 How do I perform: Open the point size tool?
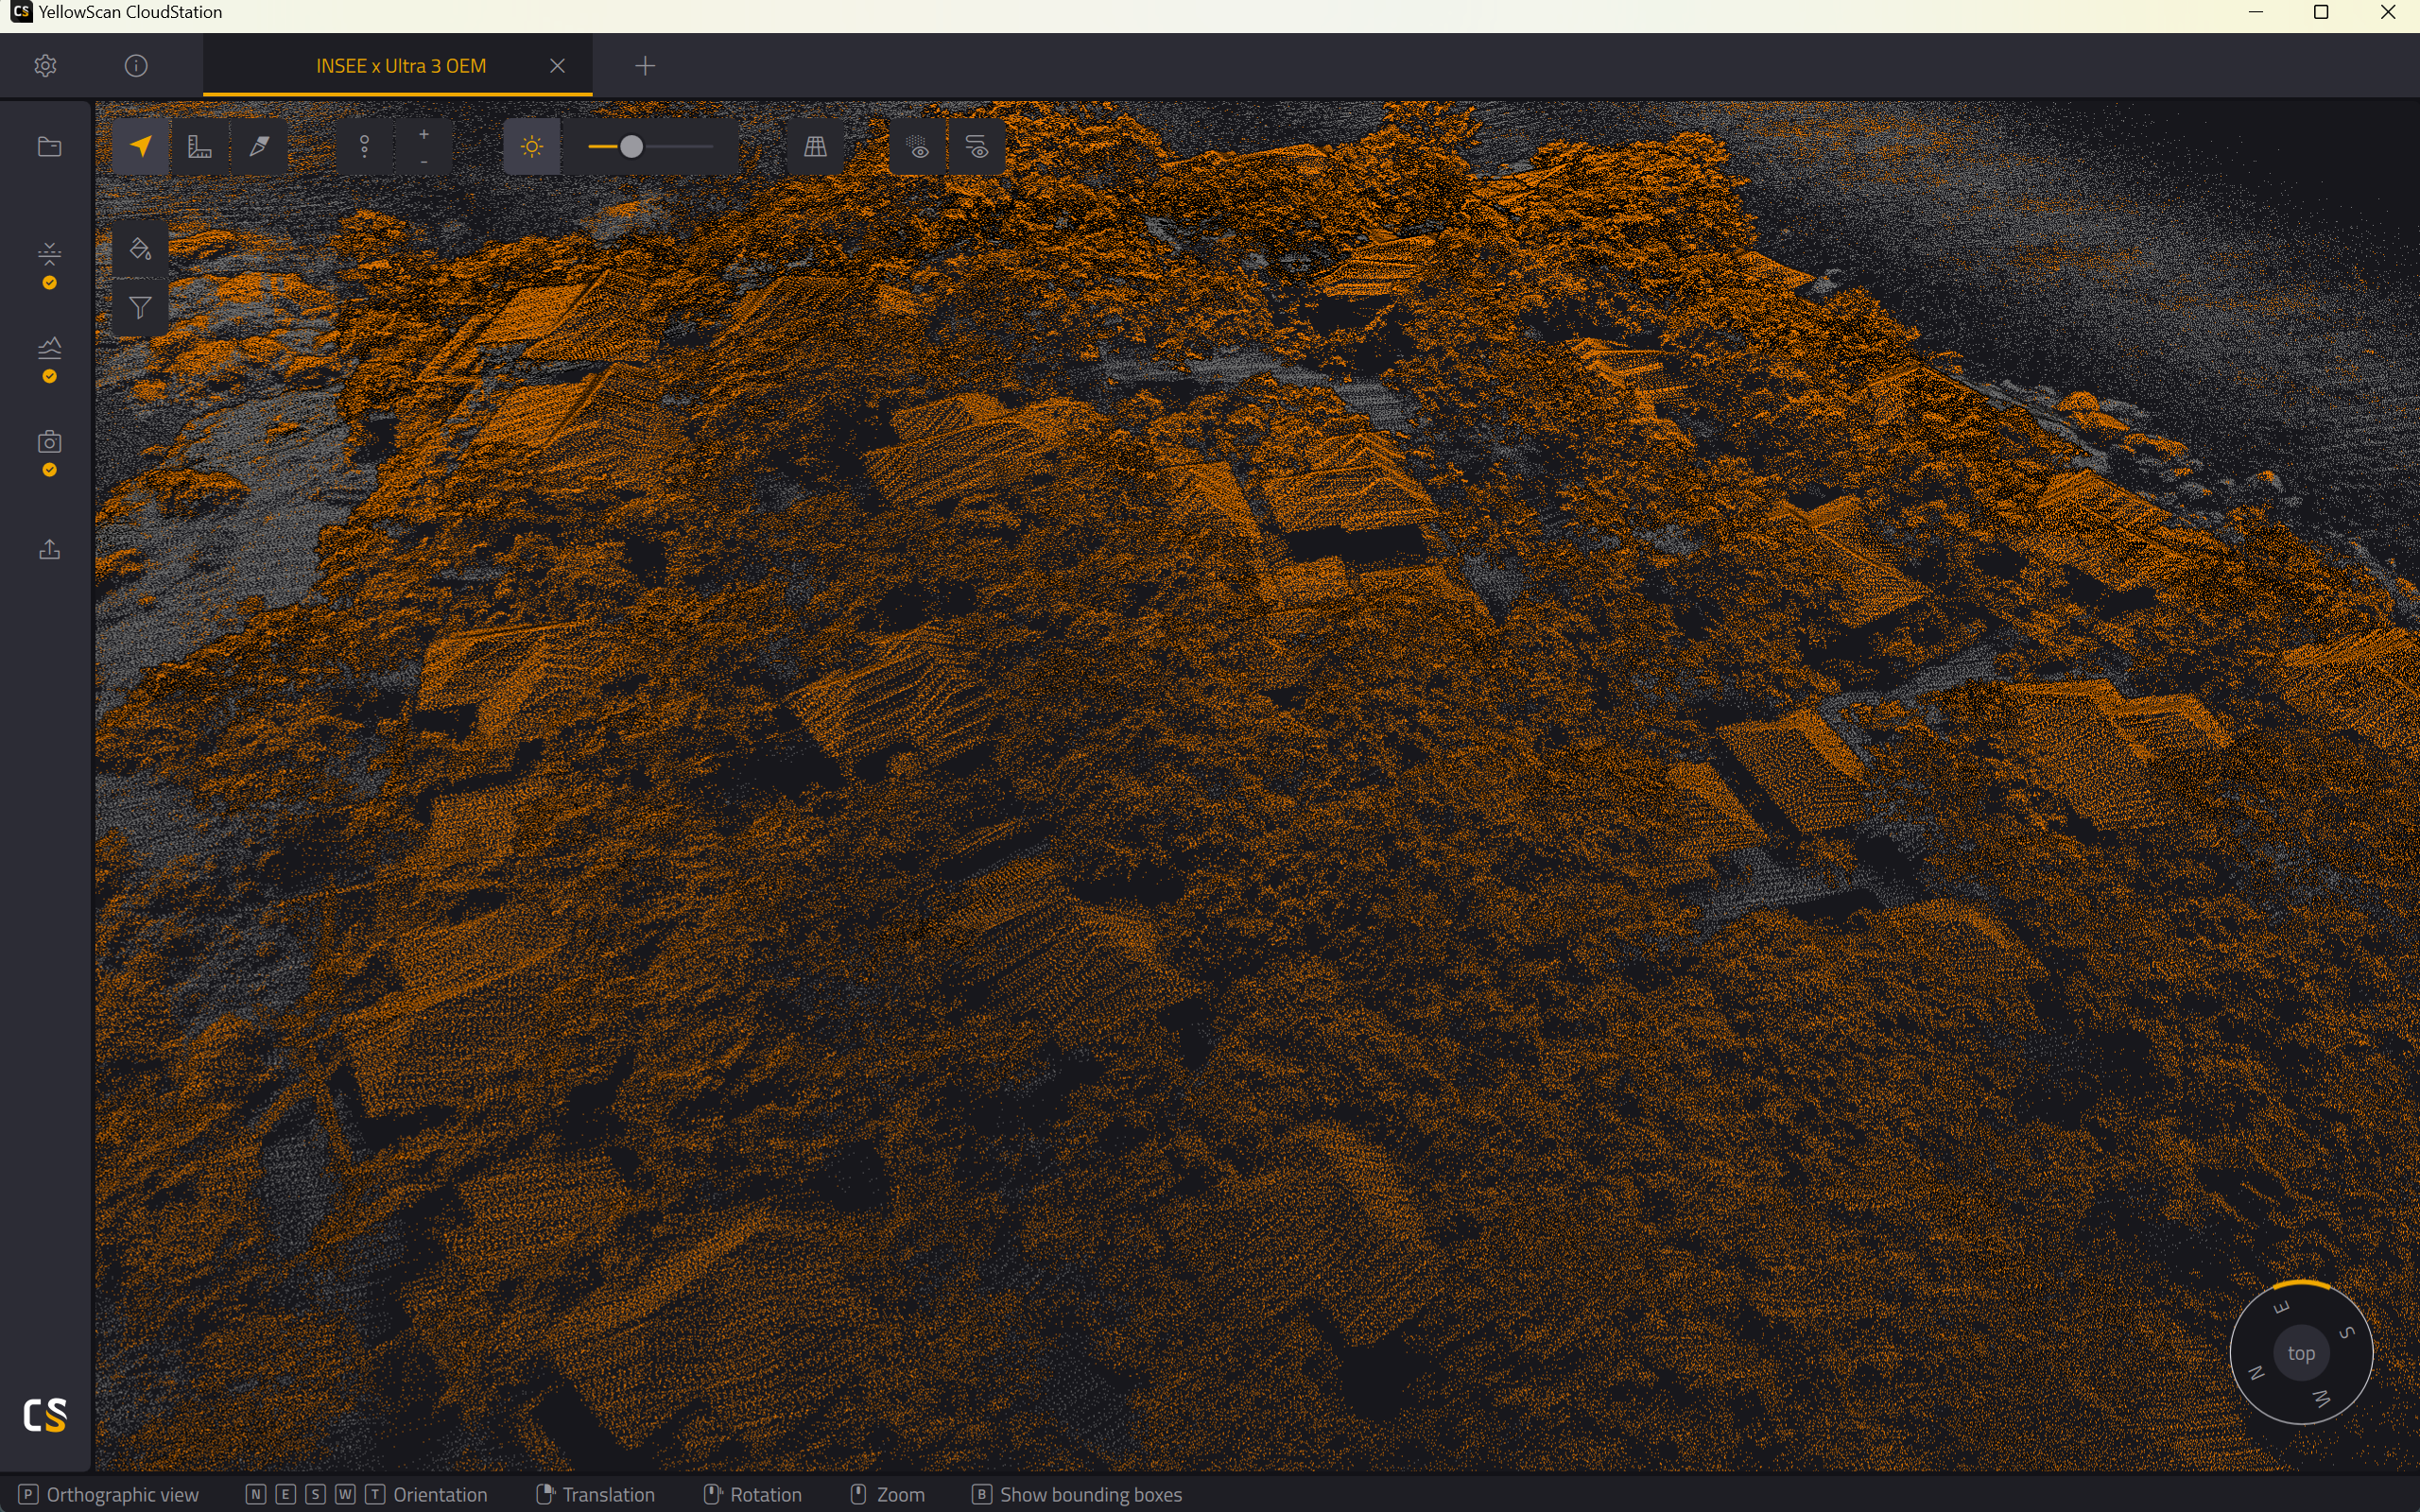(365, 147)
